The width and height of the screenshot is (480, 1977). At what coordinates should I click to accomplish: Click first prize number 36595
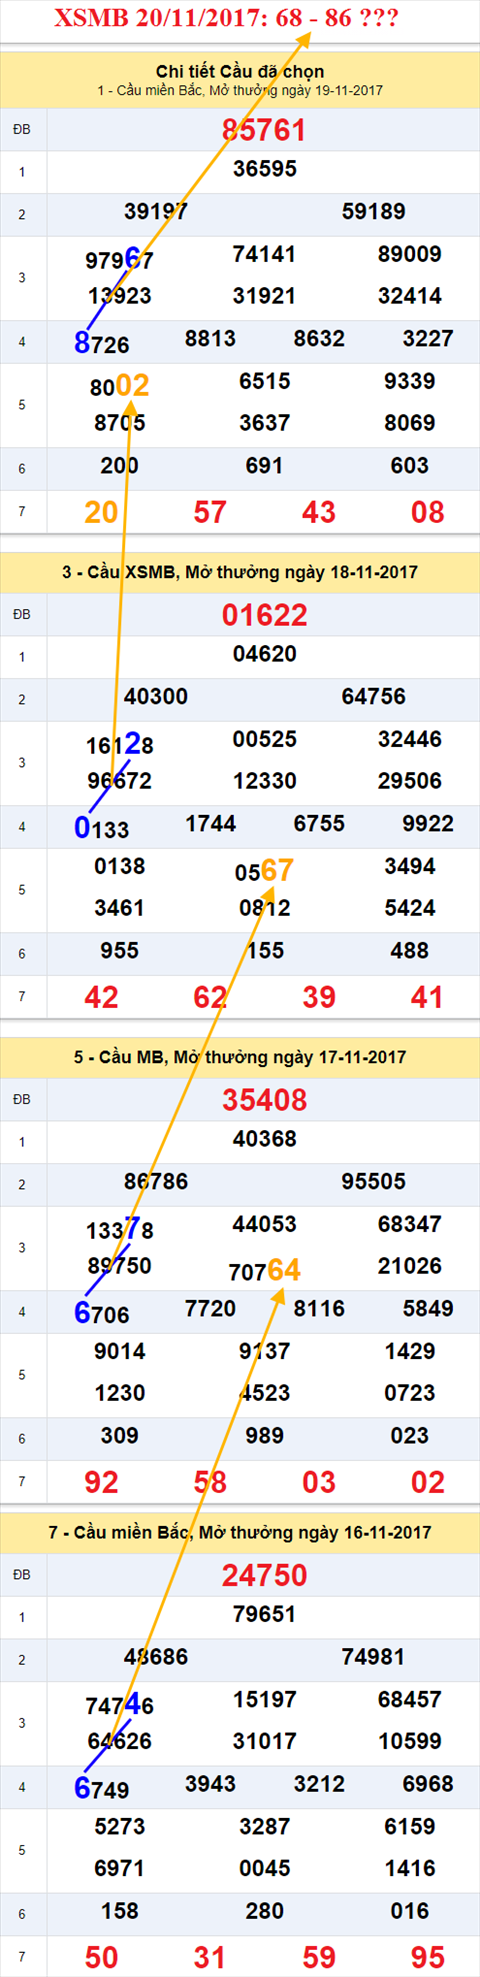pyautogui.click(x=265, y=169)
